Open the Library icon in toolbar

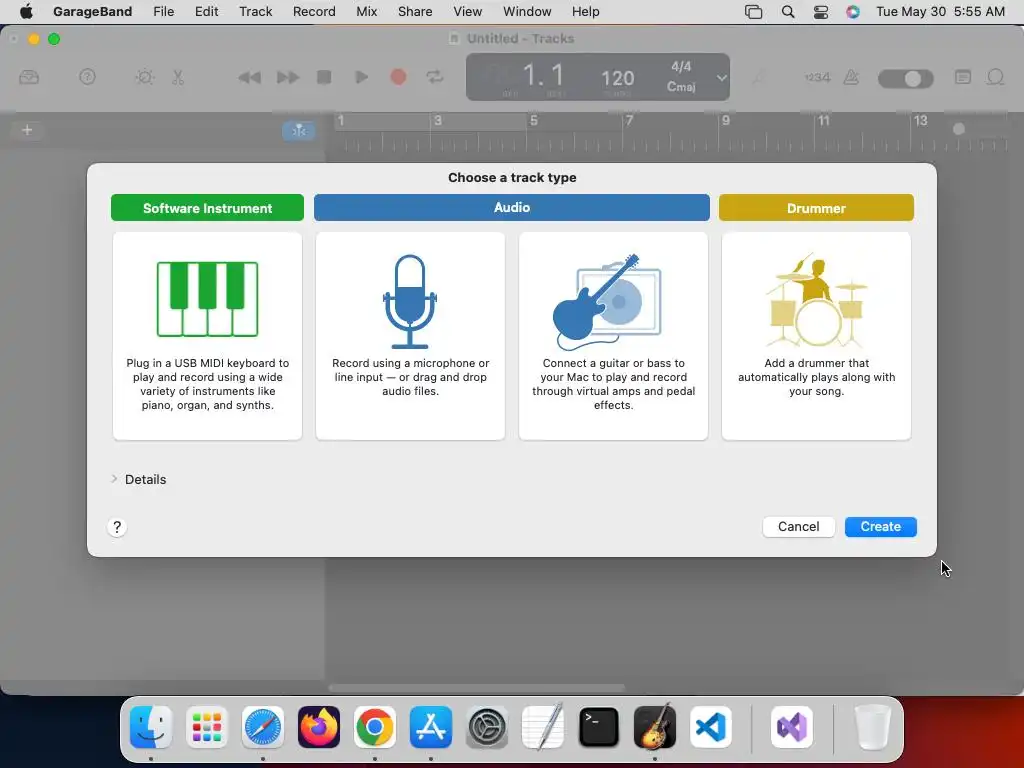(29, 77)
